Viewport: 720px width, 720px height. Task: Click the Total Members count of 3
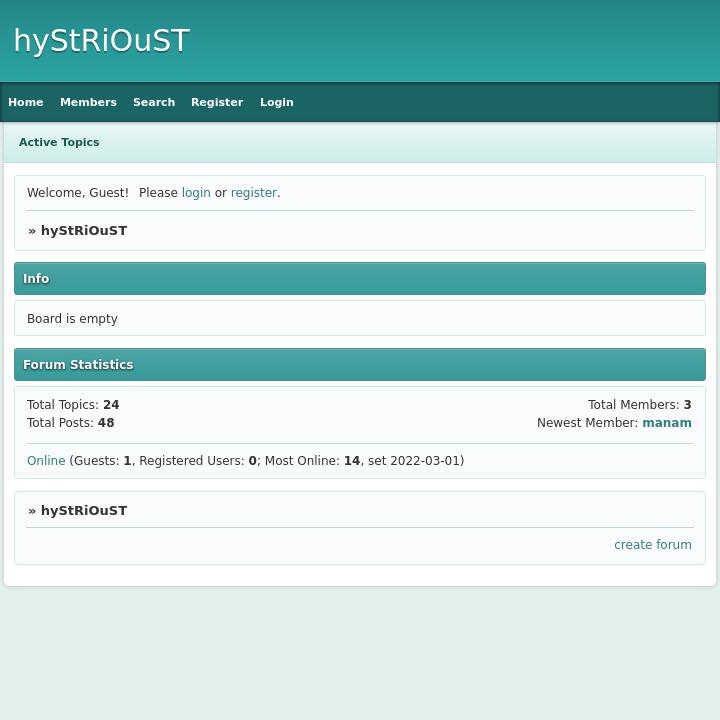pyautogui.click(x=687, y=405)
